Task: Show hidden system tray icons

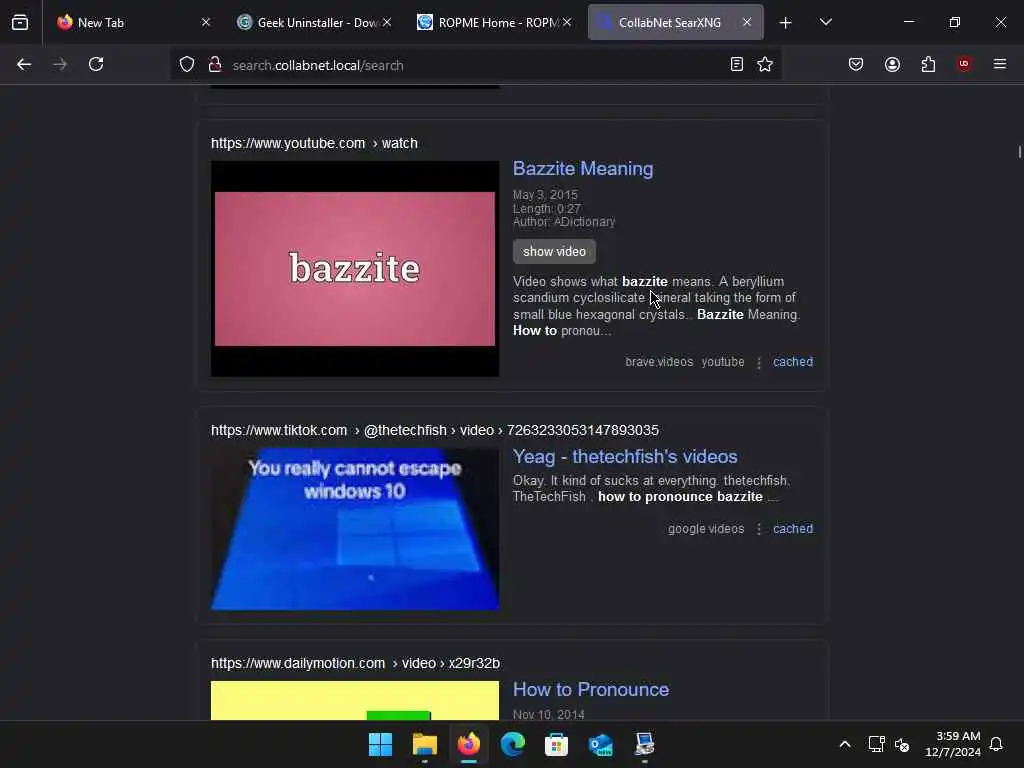Action: click(844, 744)
